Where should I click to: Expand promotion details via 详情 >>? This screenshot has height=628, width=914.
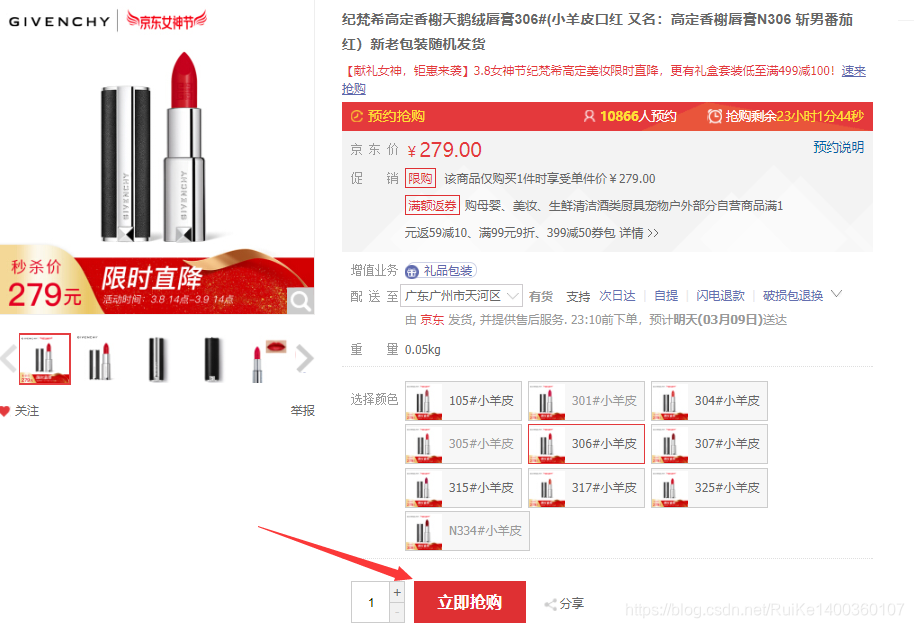(x=639, y=233)
